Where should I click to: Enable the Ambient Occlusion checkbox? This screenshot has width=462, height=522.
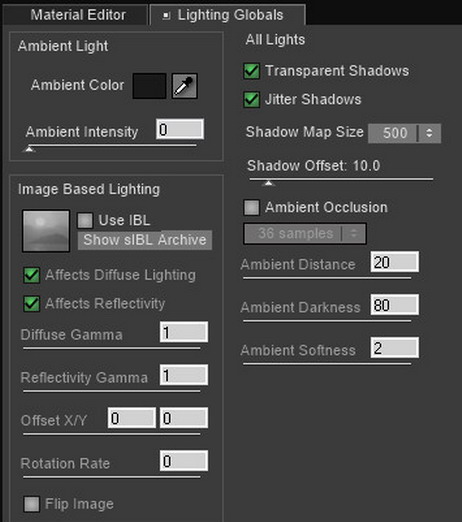(x=252, y=207)
